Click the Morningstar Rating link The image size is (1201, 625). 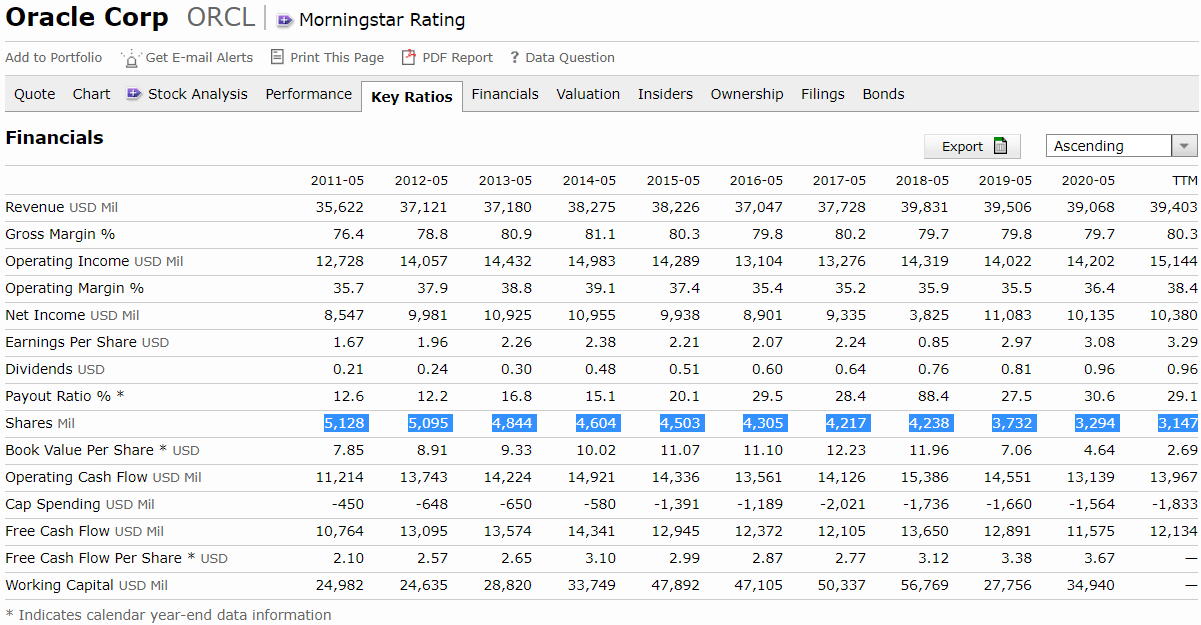[x=382, y=20]
